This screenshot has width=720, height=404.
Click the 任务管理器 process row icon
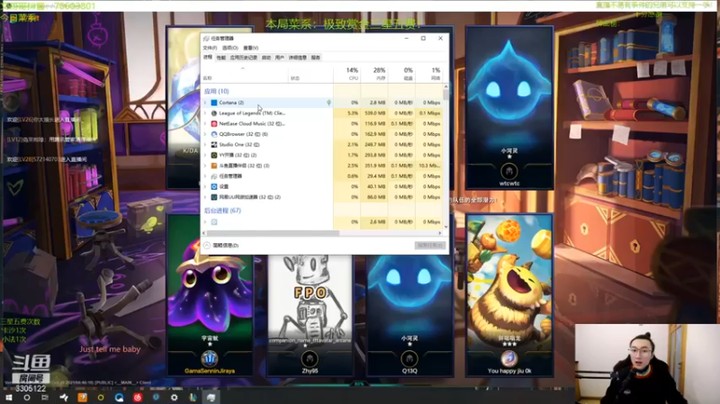214,176
